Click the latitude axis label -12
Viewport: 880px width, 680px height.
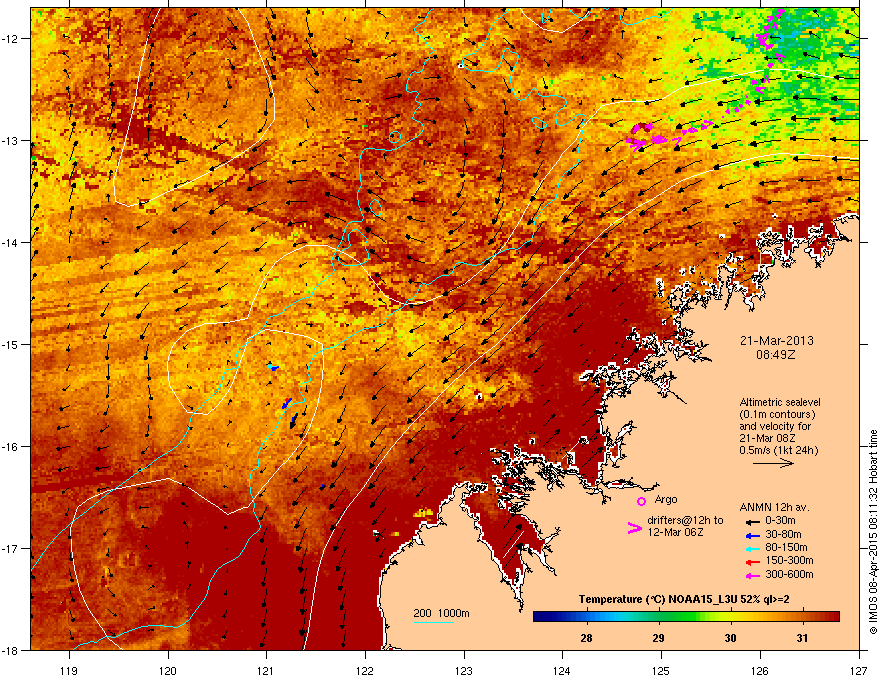pos(10,38)
